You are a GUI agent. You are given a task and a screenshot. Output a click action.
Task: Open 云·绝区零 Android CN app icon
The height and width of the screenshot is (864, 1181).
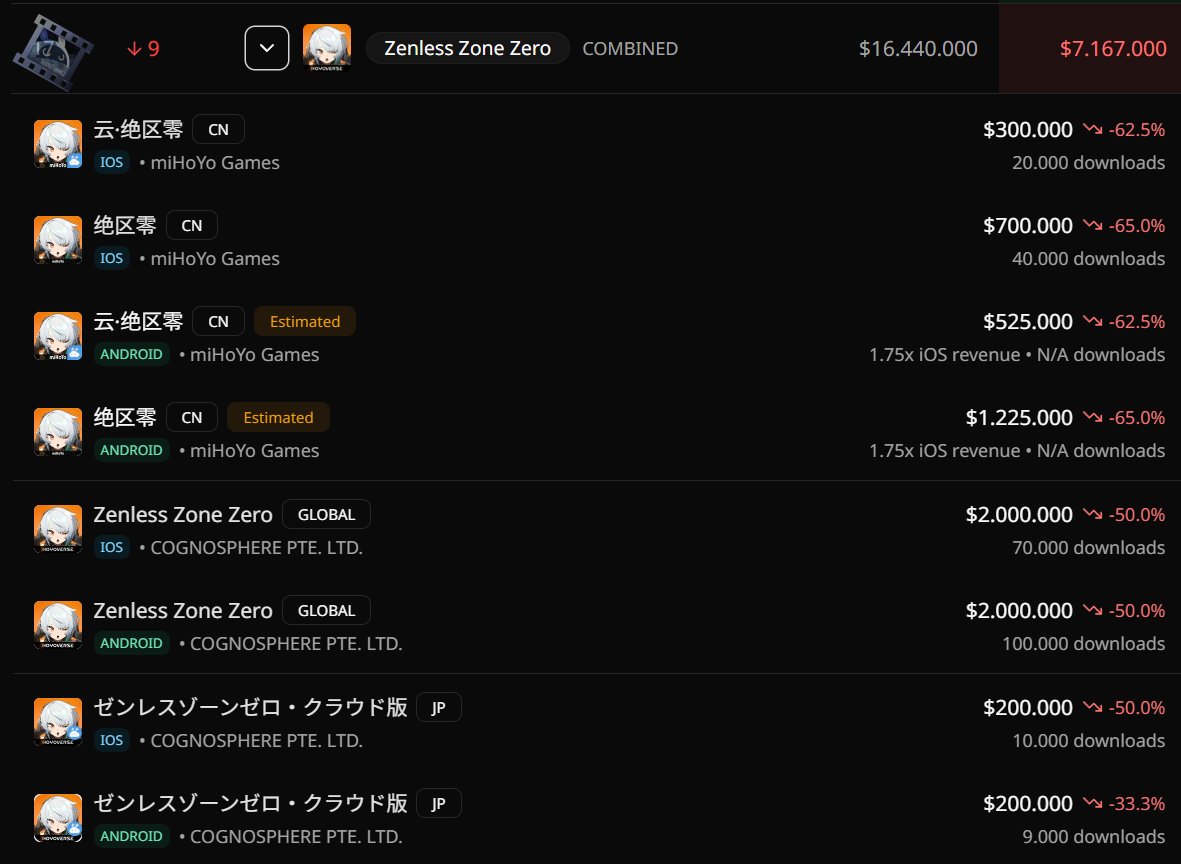58,336
